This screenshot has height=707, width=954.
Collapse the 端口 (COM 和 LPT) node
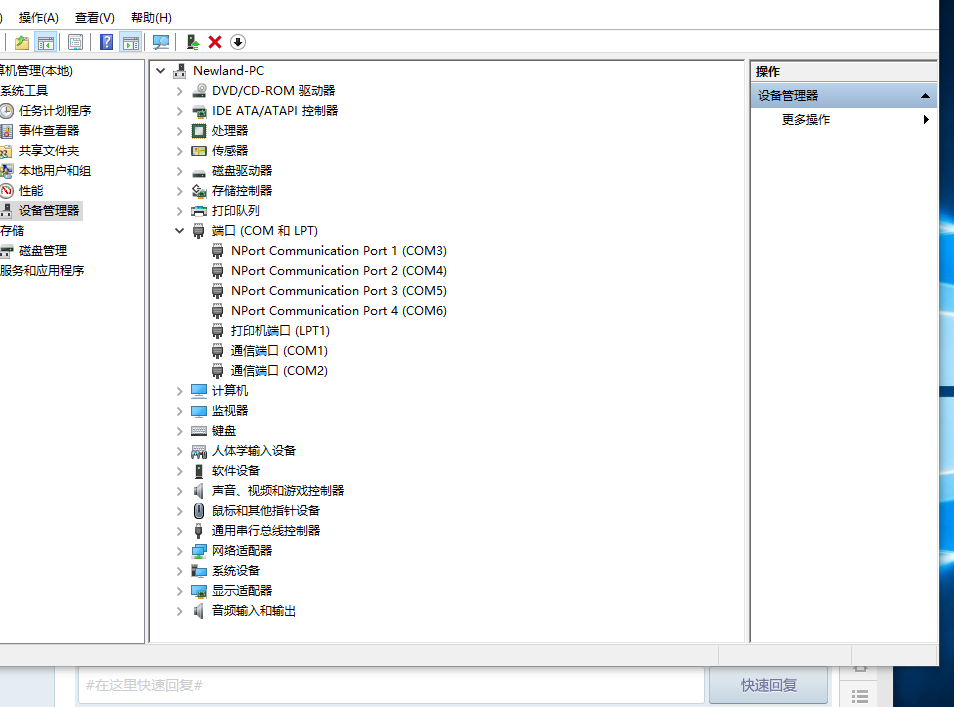tap(180, 231)
